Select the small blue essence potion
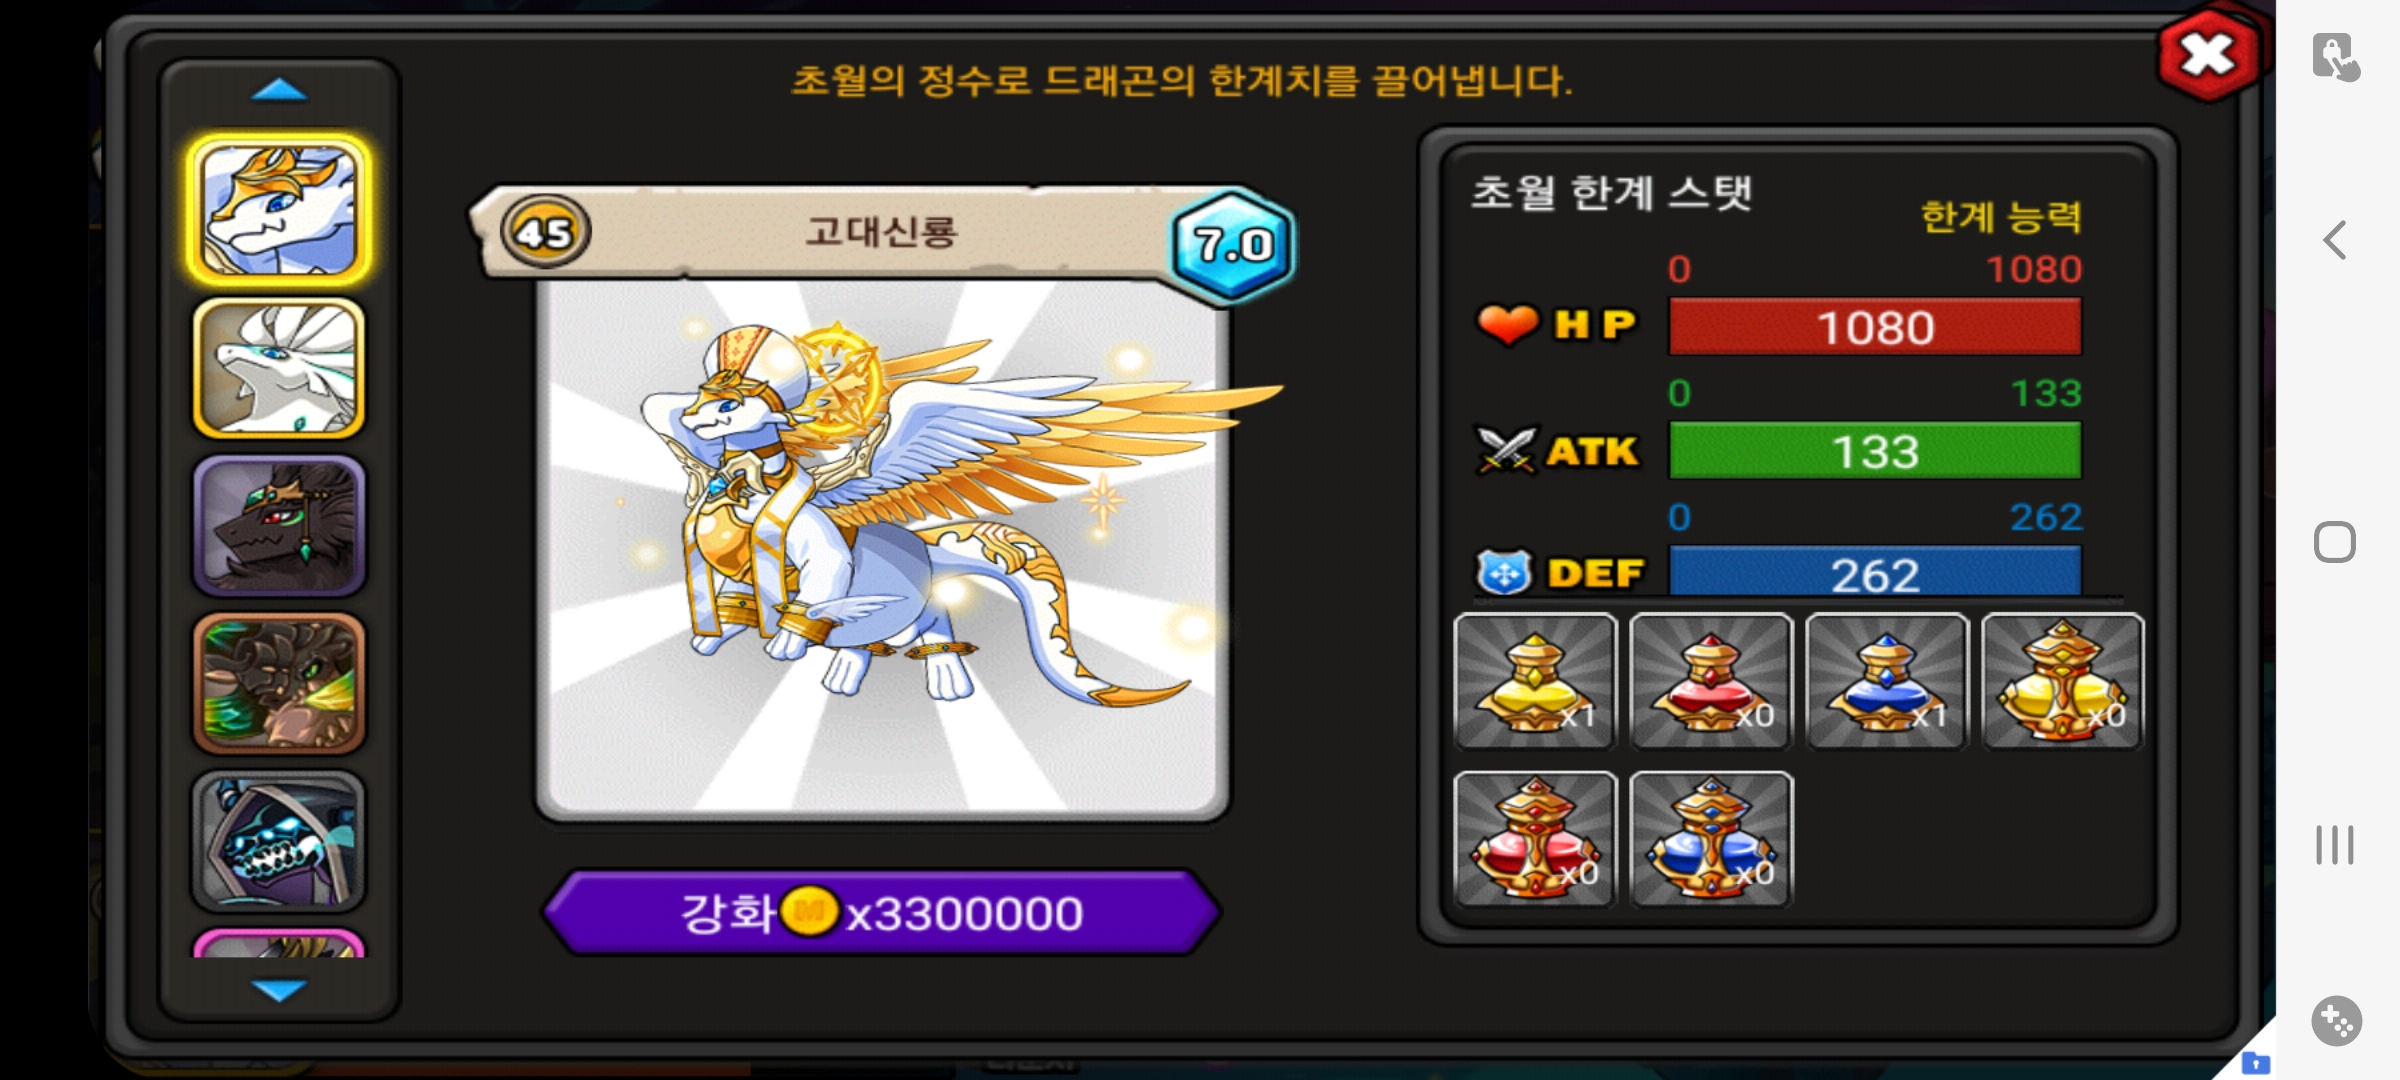 (1887, 681)
